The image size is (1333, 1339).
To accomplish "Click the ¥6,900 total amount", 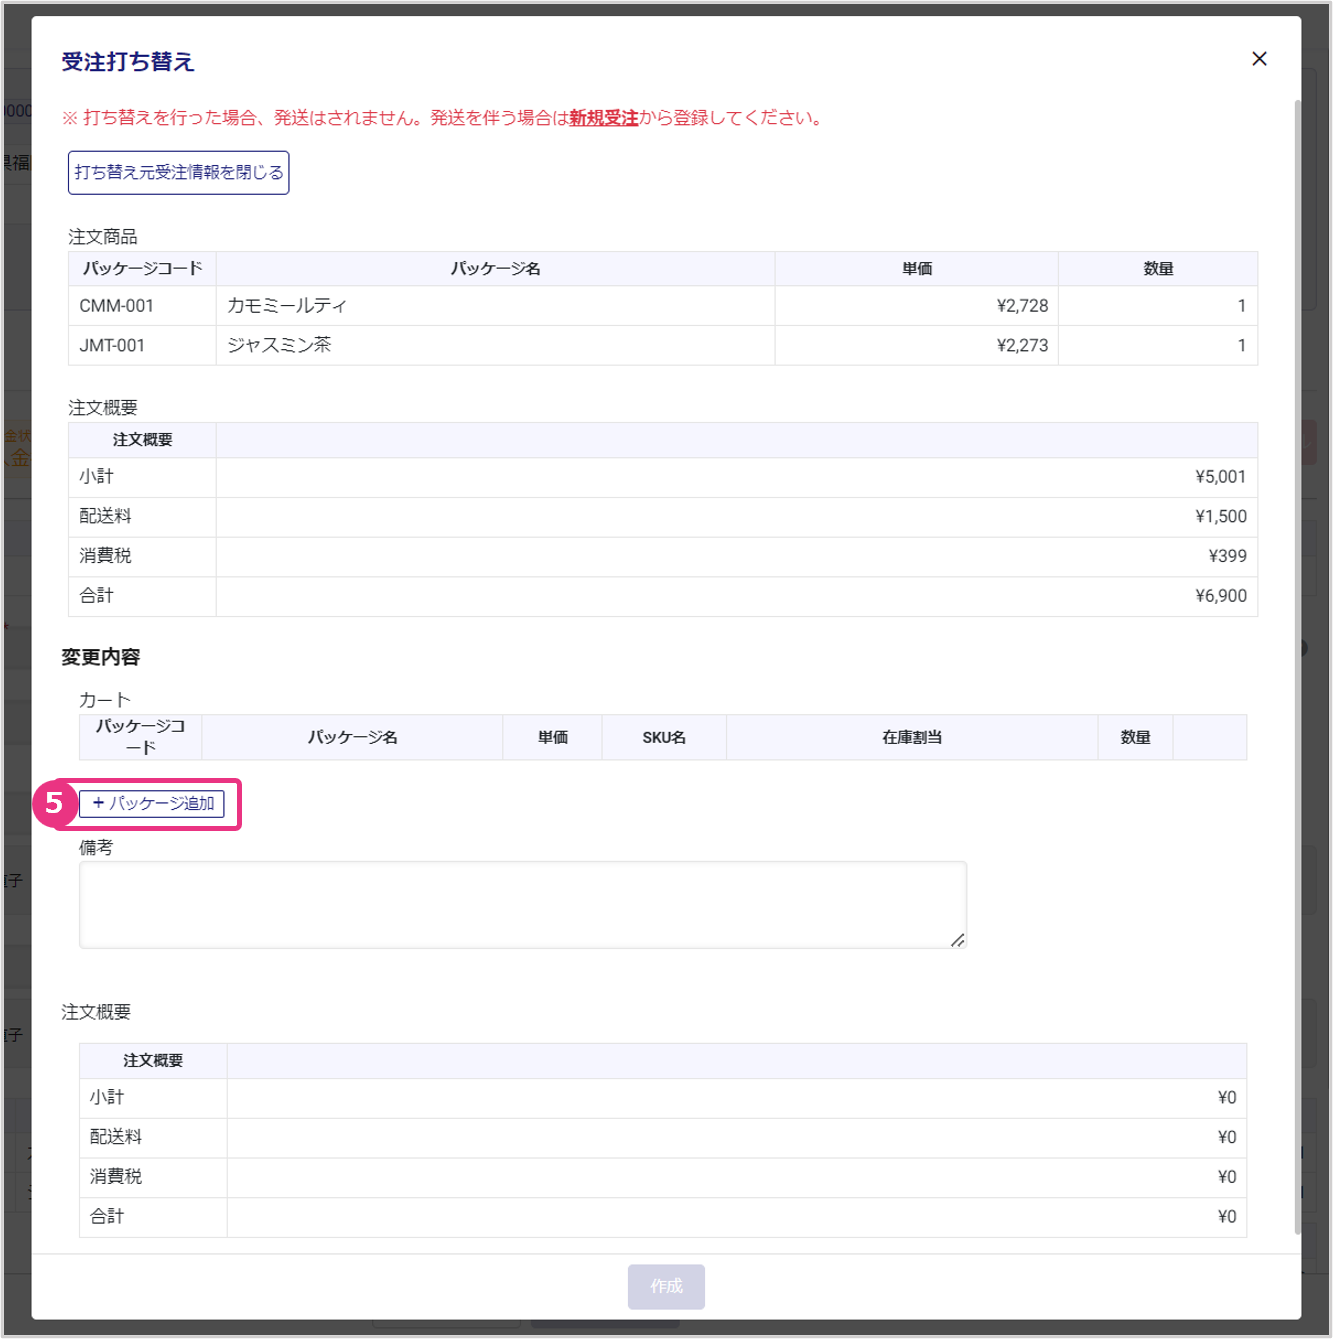I will 1220,596.
